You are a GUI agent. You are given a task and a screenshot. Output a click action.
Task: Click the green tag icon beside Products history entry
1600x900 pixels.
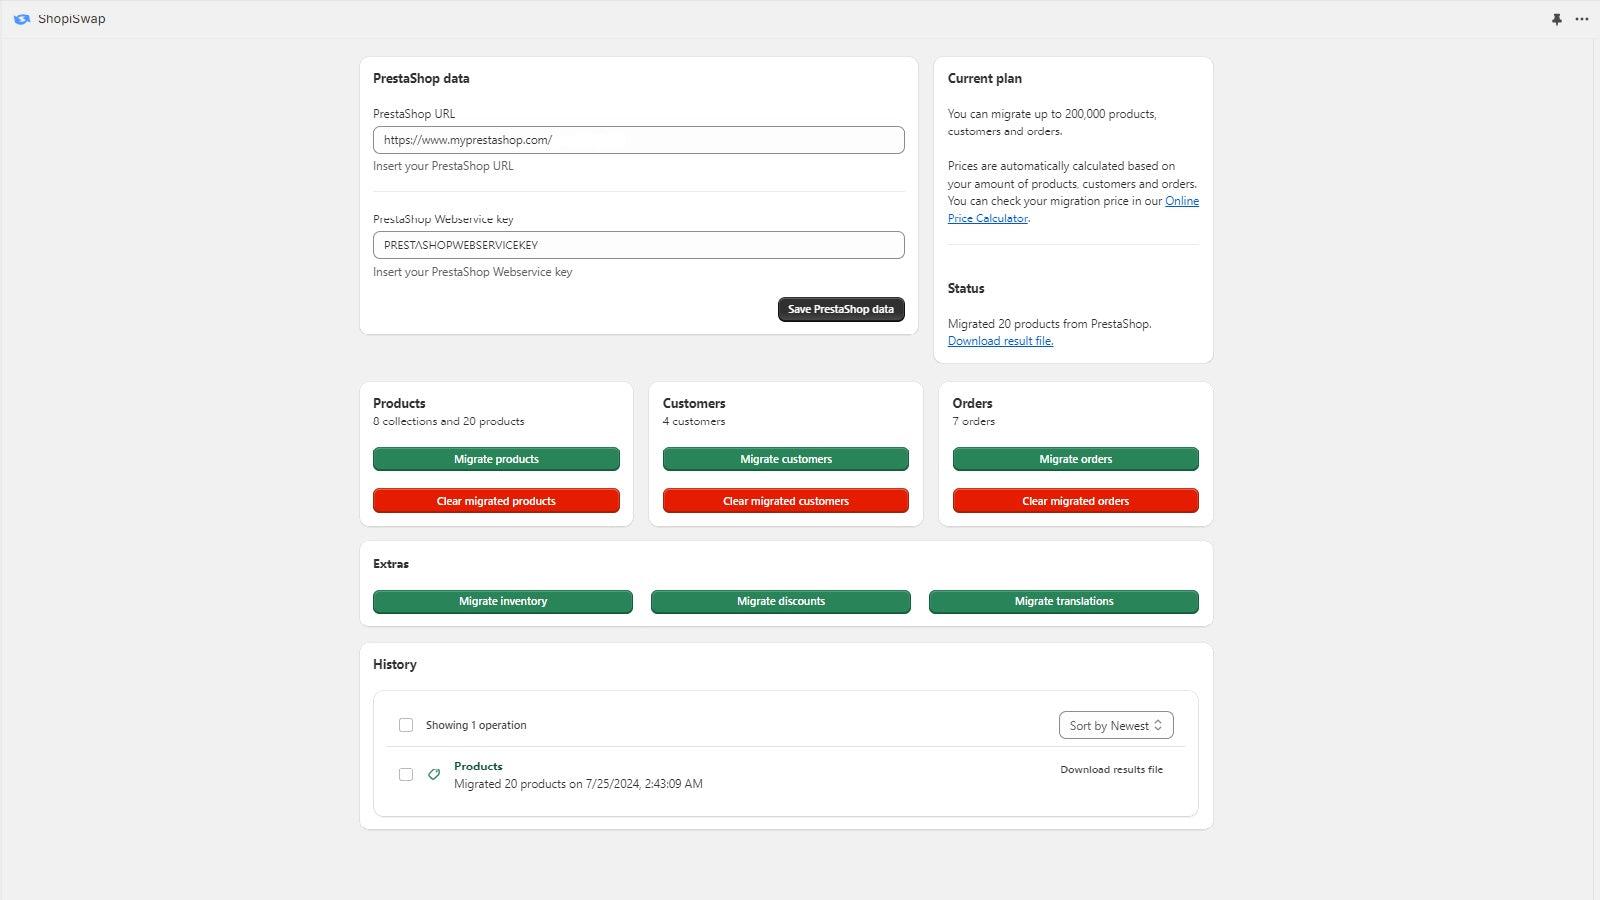pyautogui.click(x=433, y=773)
